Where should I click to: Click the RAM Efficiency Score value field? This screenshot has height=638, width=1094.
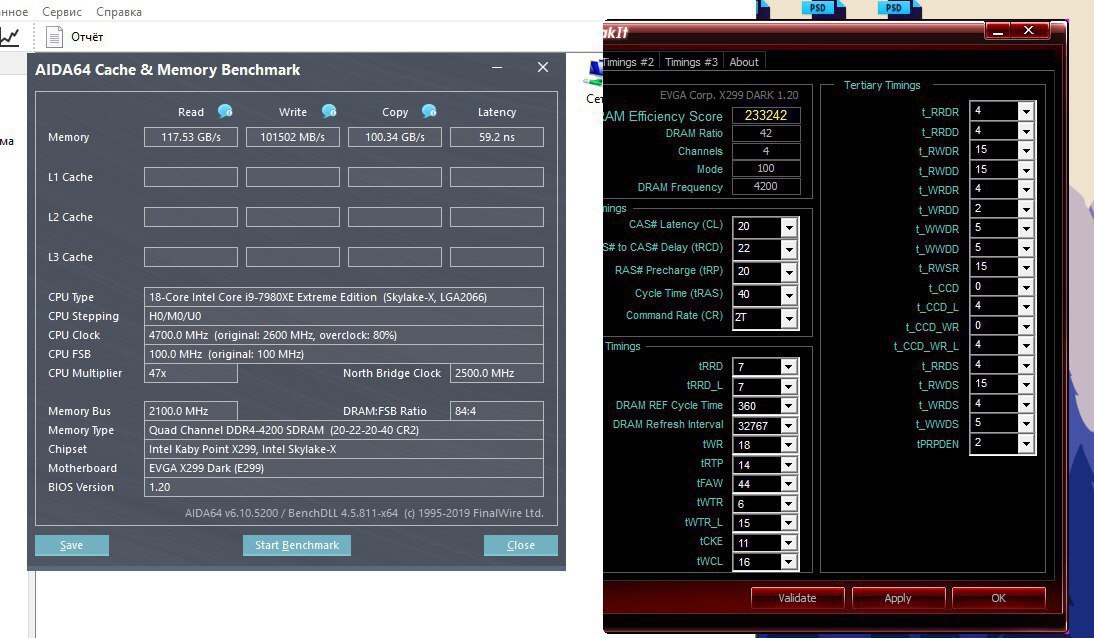(x=765, y=115)
